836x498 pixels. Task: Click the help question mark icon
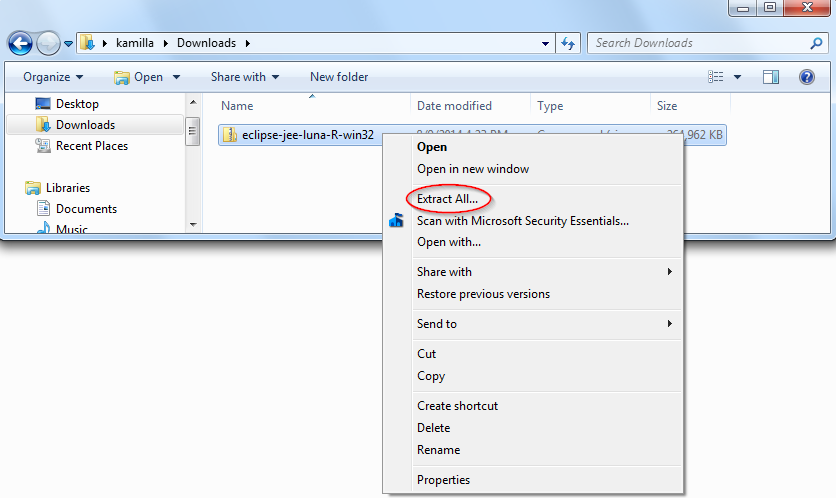click(806, 77)
